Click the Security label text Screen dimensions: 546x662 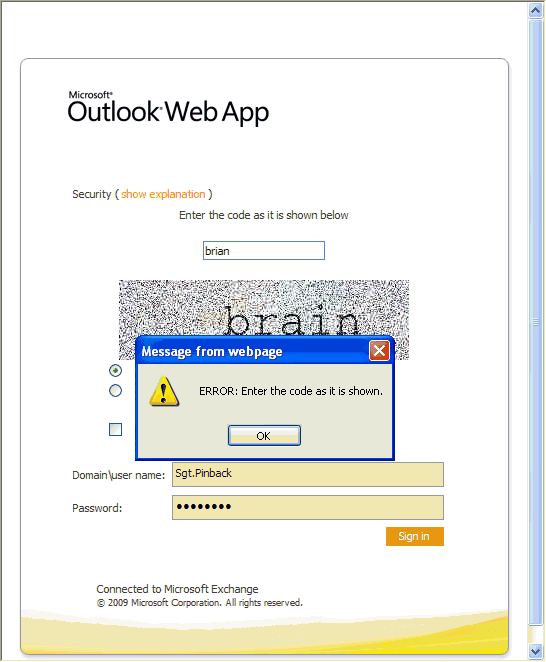(x=92, y=194)
